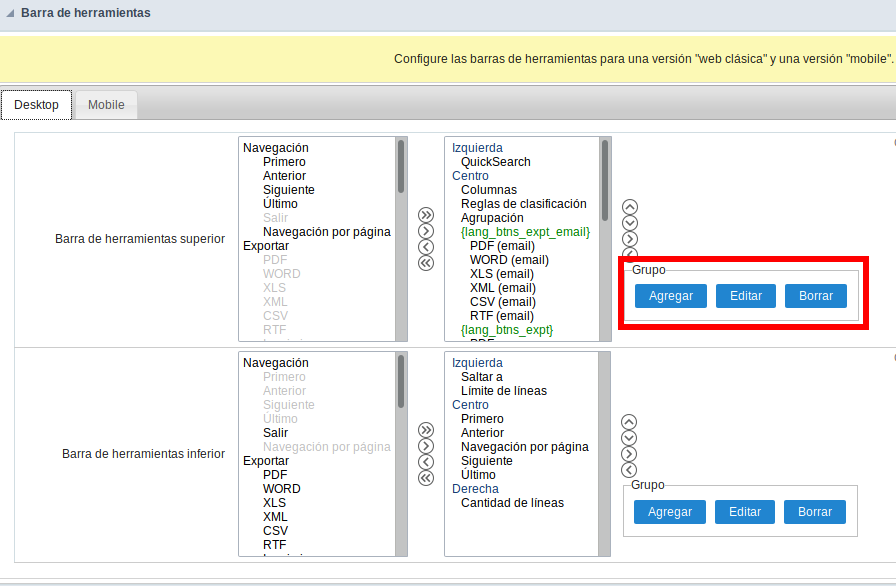Viewport: 896px width, 586px height.
Task: Move the selected lower toolbar item down
Action: click(629, 439)
